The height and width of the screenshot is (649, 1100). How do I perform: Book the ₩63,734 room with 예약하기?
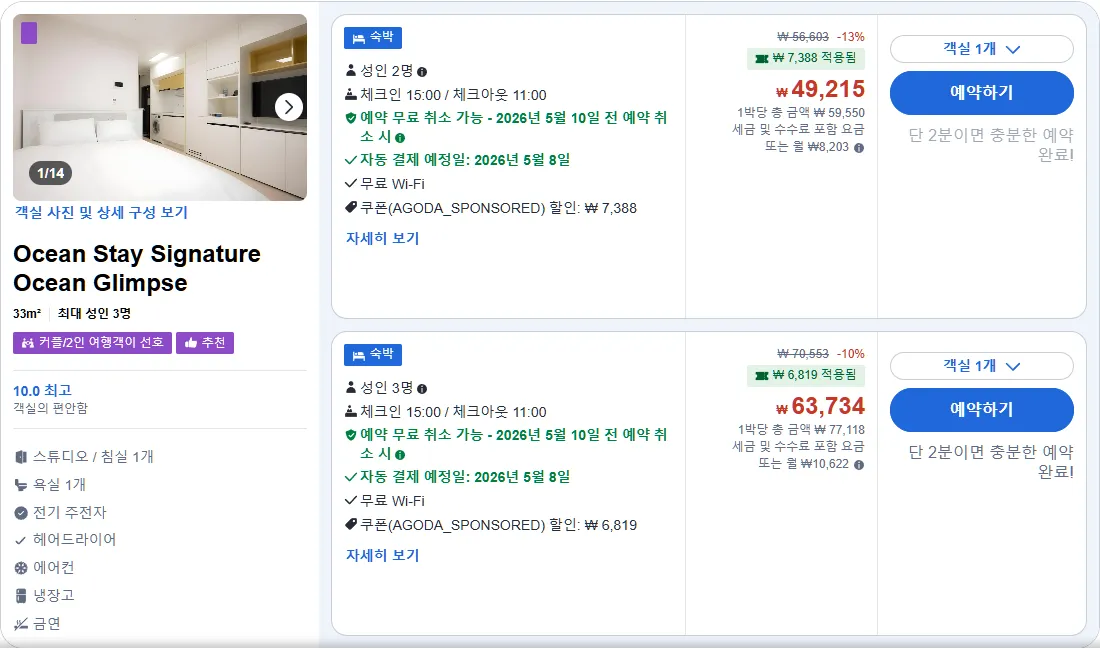pyautogui.click(x=981, y=410)
